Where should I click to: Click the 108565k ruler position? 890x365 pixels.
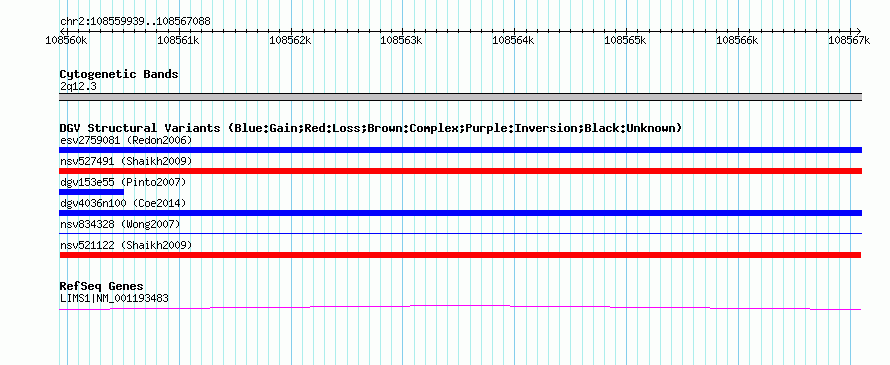coord(625,40)
